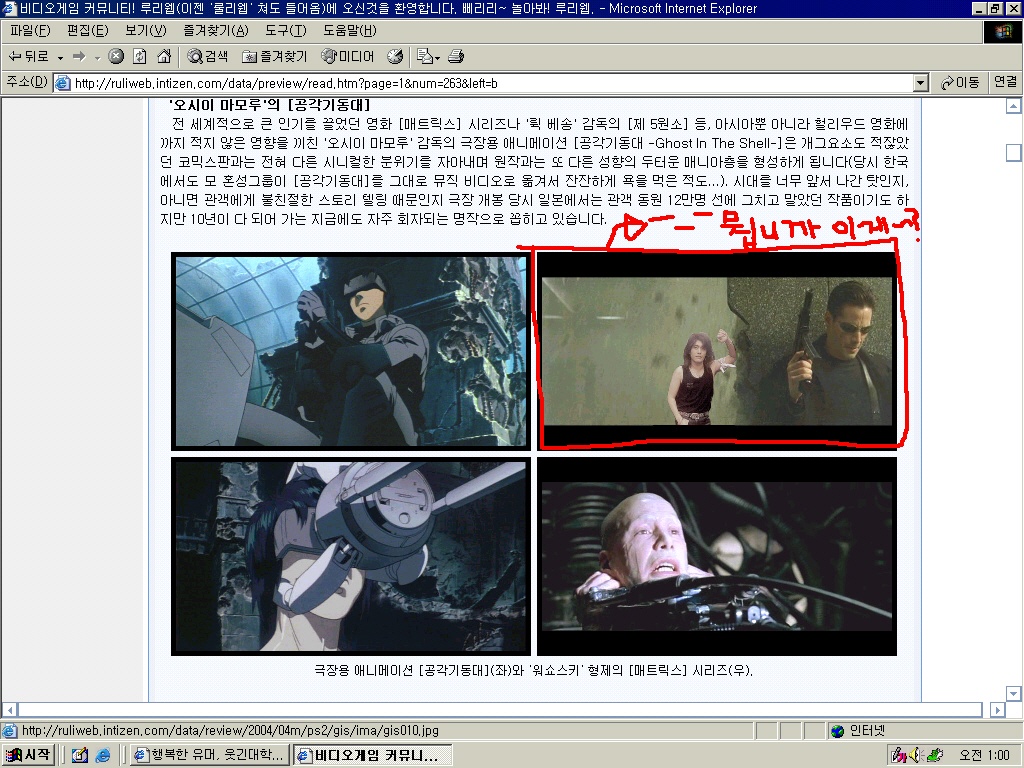
Task: Open the 즐겨찾기 (Favorites) toolbar button
Action: pos(274,57)
